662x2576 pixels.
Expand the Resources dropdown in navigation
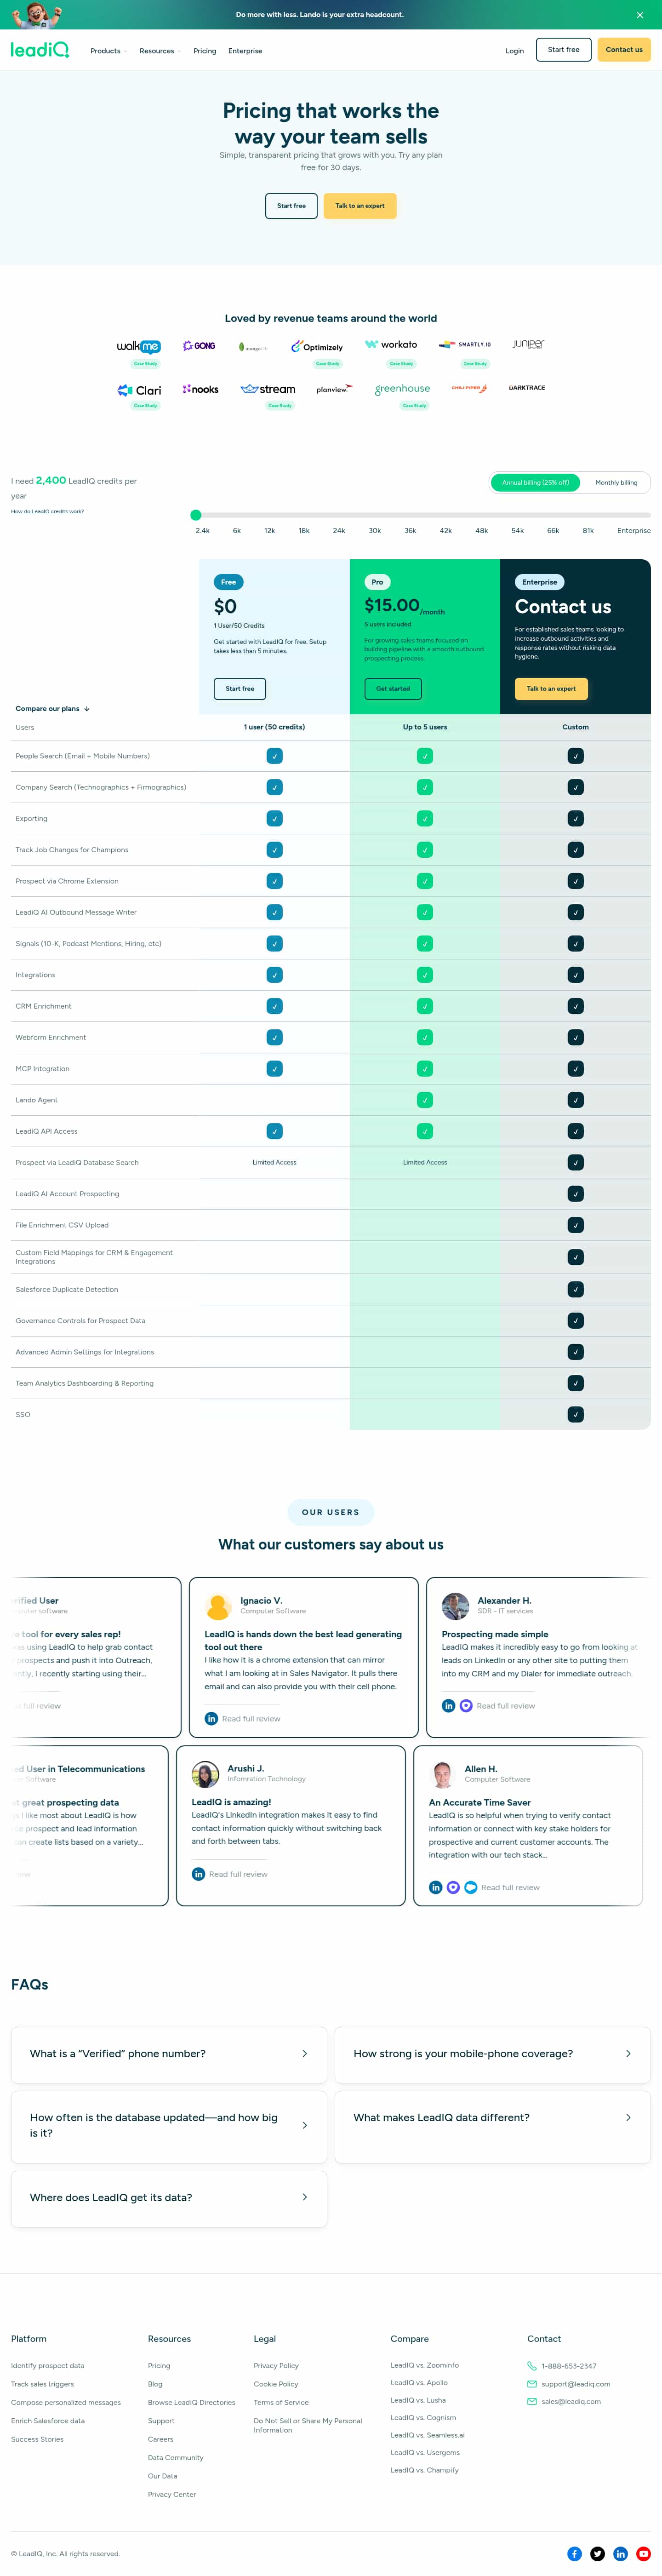(160, 51)
